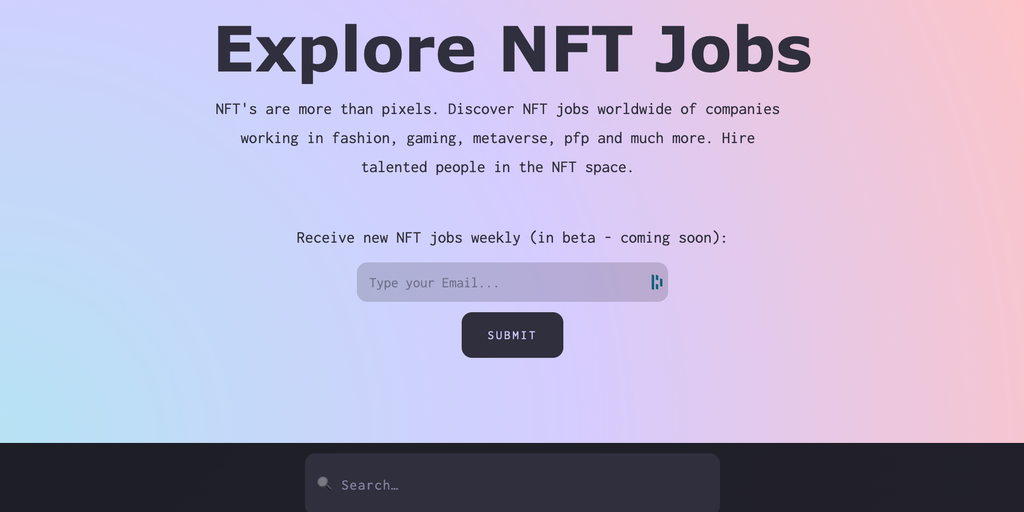Click into the Search… box
This screenshot has height=512, width=1024.
coord(520,484)
